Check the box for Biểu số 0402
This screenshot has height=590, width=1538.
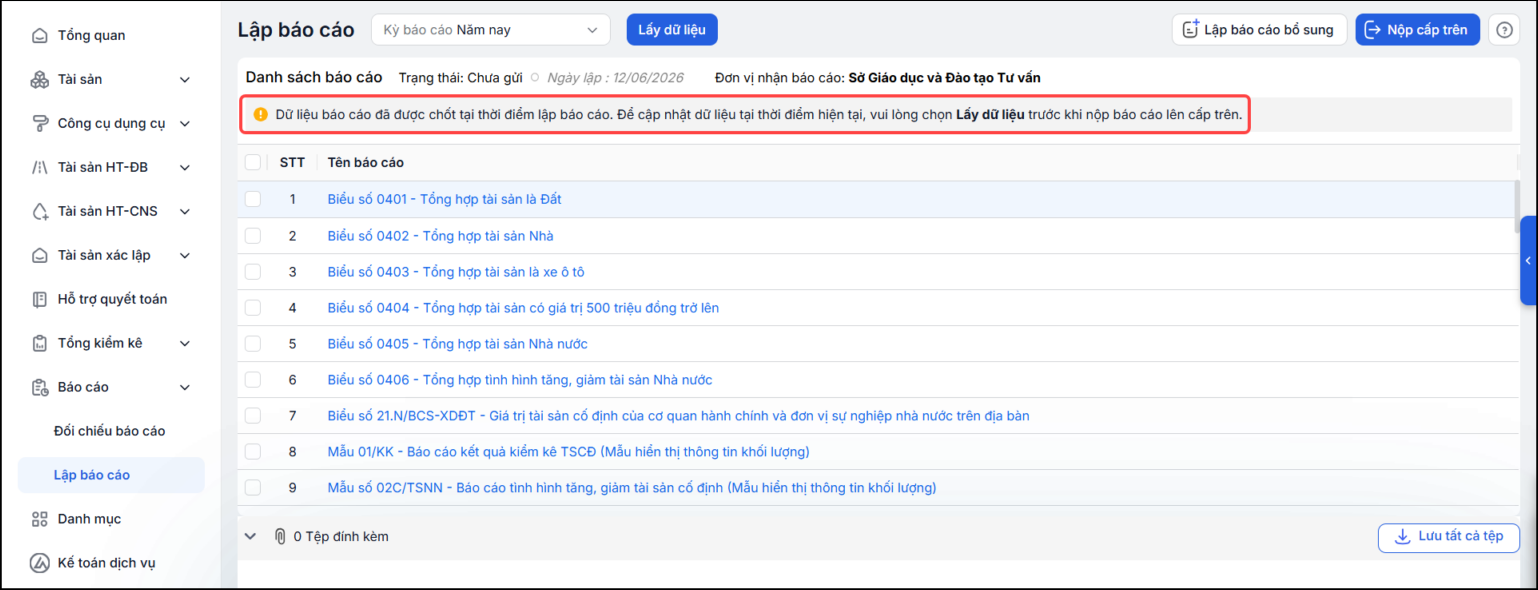click(253, 236)
